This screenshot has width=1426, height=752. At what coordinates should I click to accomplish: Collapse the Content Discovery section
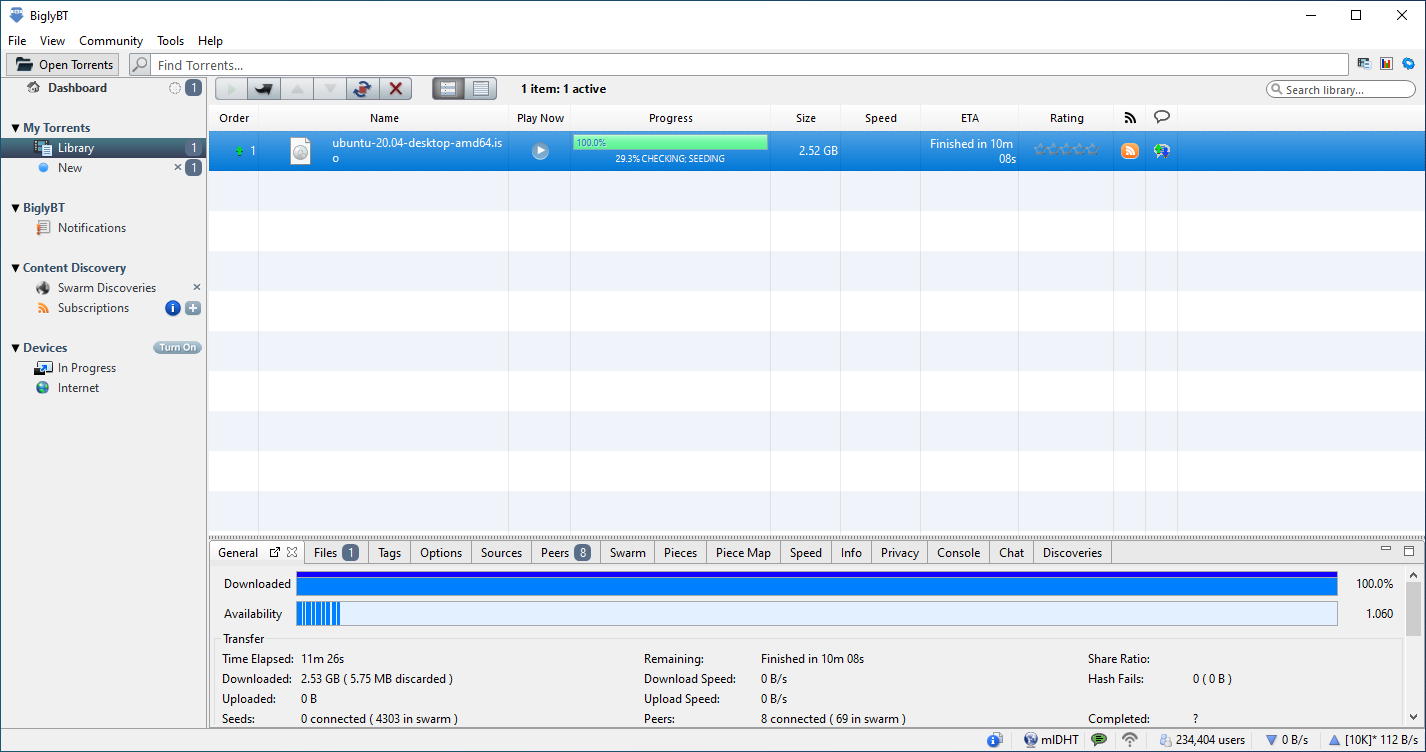tap(15, 268)
